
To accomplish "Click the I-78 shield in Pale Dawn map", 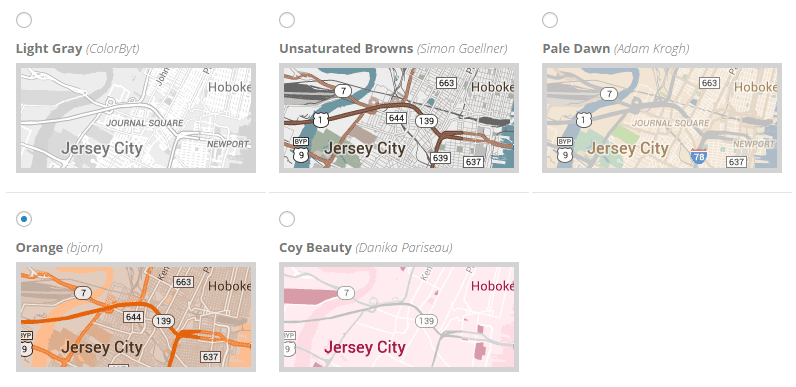I will tap(699, 156).
